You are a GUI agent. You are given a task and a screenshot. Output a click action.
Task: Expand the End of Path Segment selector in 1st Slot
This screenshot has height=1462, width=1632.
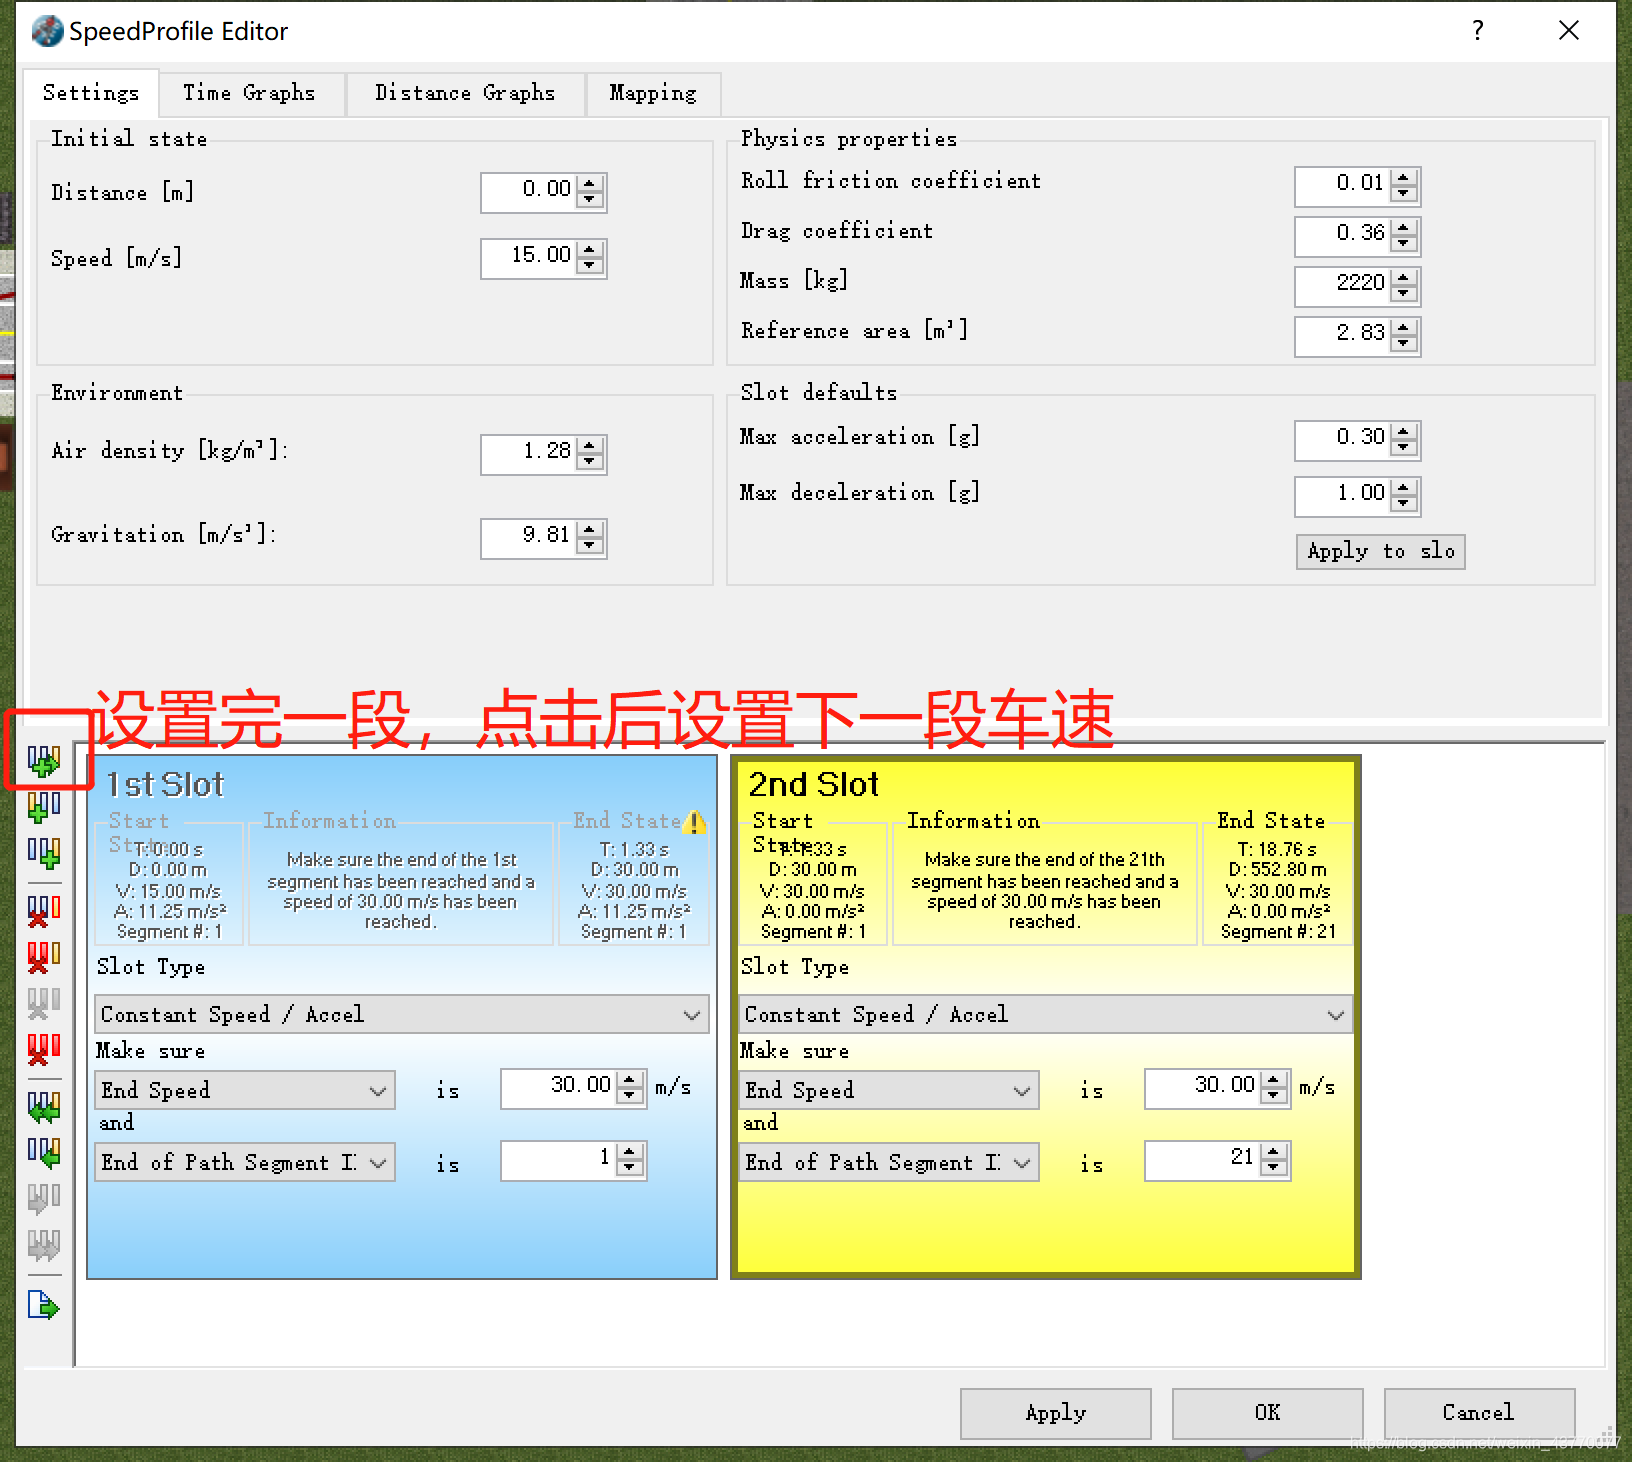pyautogui.click(x=378, y=1161)
